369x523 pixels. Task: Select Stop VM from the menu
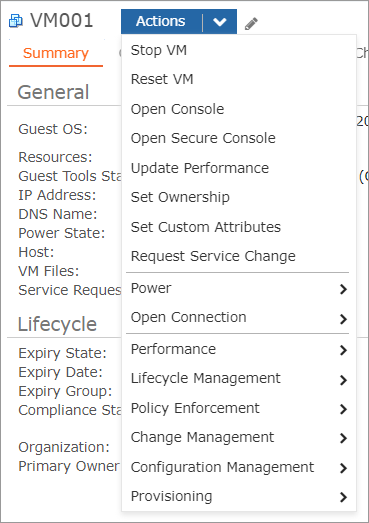(x=239, y=50)
